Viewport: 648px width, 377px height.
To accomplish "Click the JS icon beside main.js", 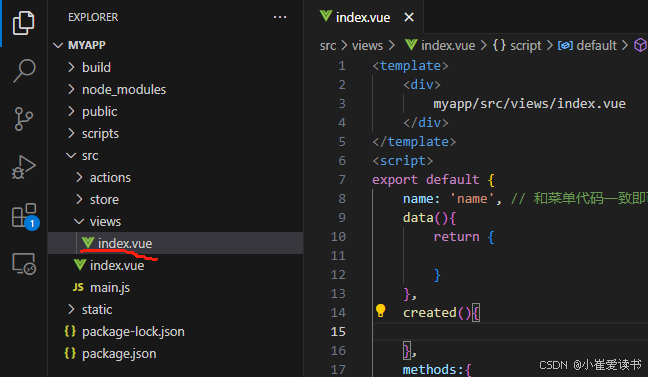I will coord(78,287).
